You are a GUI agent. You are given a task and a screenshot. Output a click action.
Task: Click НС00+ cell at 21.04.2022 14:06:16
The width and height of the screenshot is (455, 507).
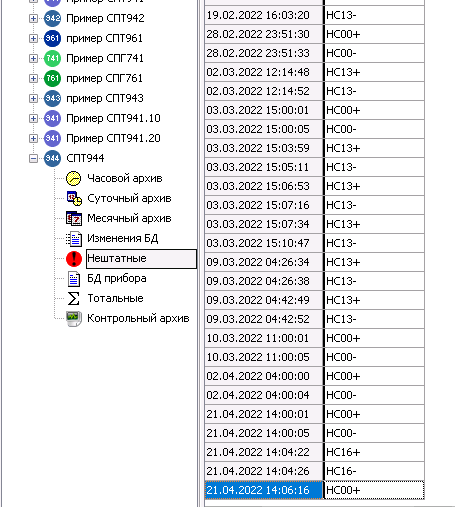pos(374,490)
